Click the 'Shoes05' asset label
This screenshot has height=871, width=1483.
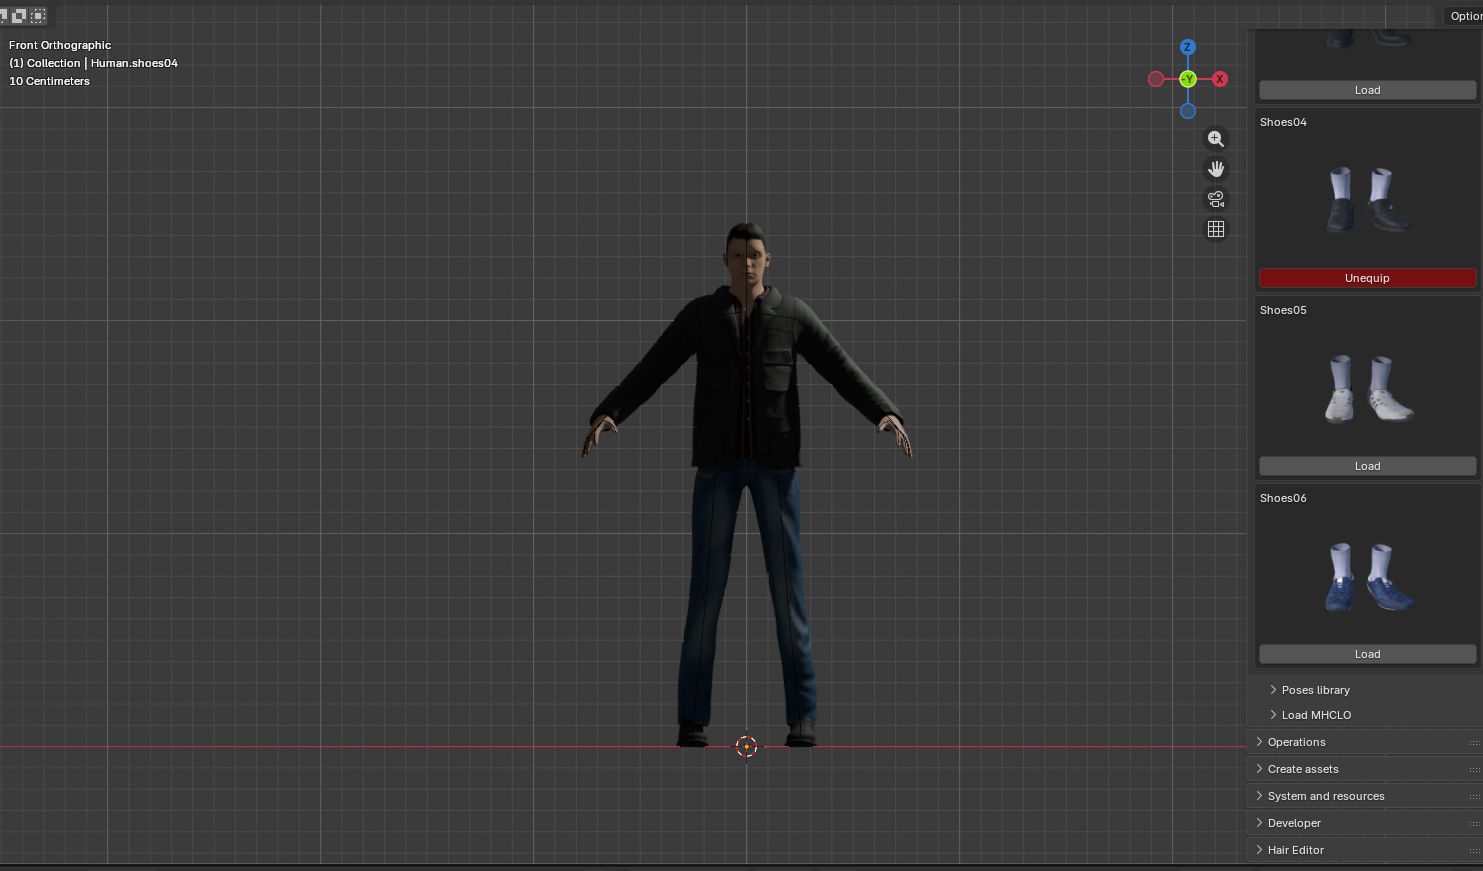point(1283,310)
